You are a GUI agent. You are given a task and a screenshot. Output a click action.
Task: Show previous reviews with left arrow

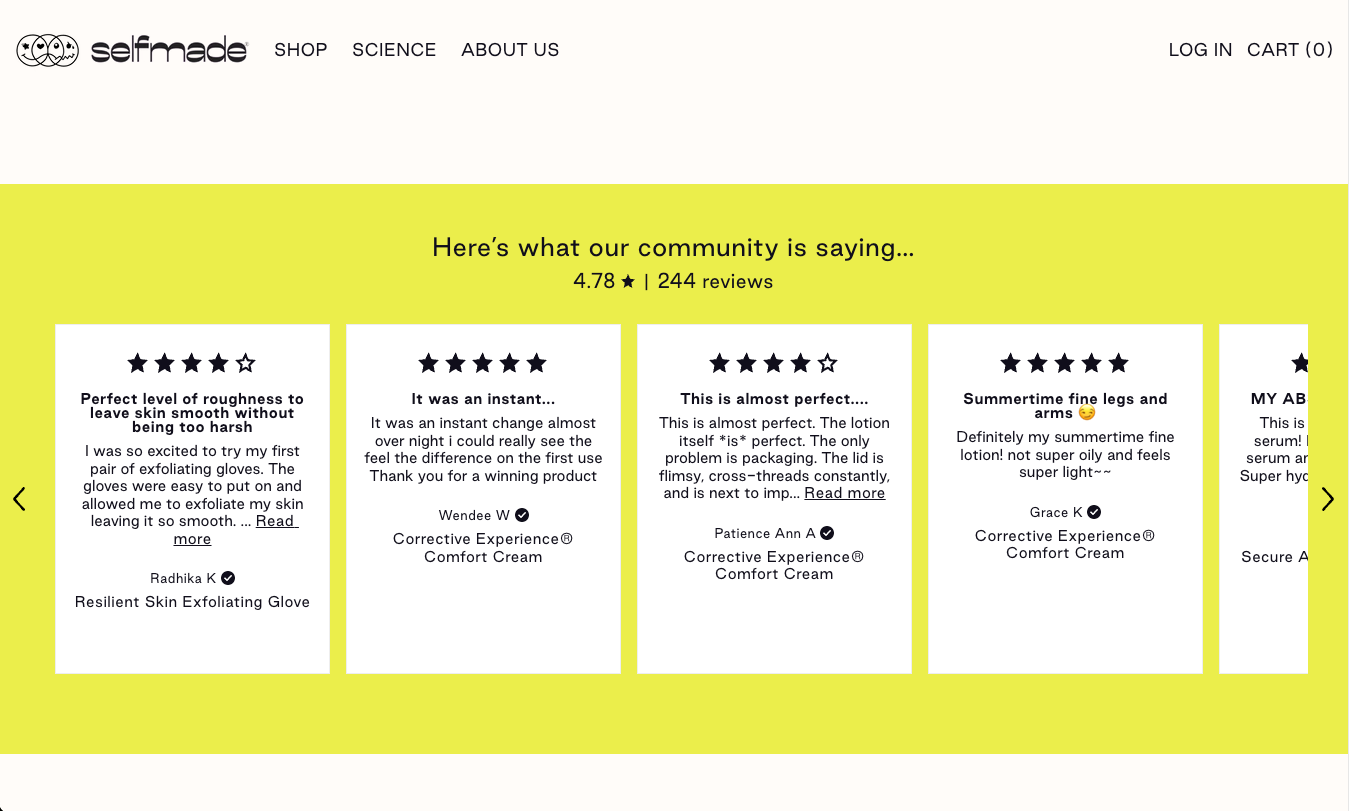pos(19,499)
